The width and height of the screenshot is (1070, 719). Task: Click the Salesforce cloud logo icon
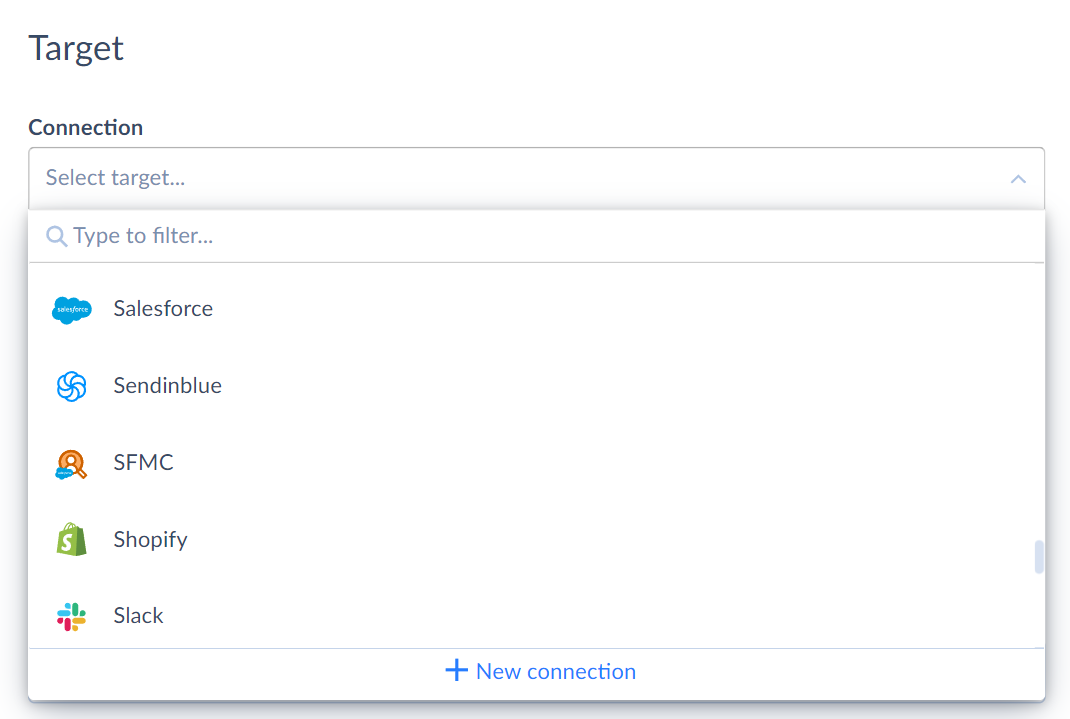tap(72, 310)
